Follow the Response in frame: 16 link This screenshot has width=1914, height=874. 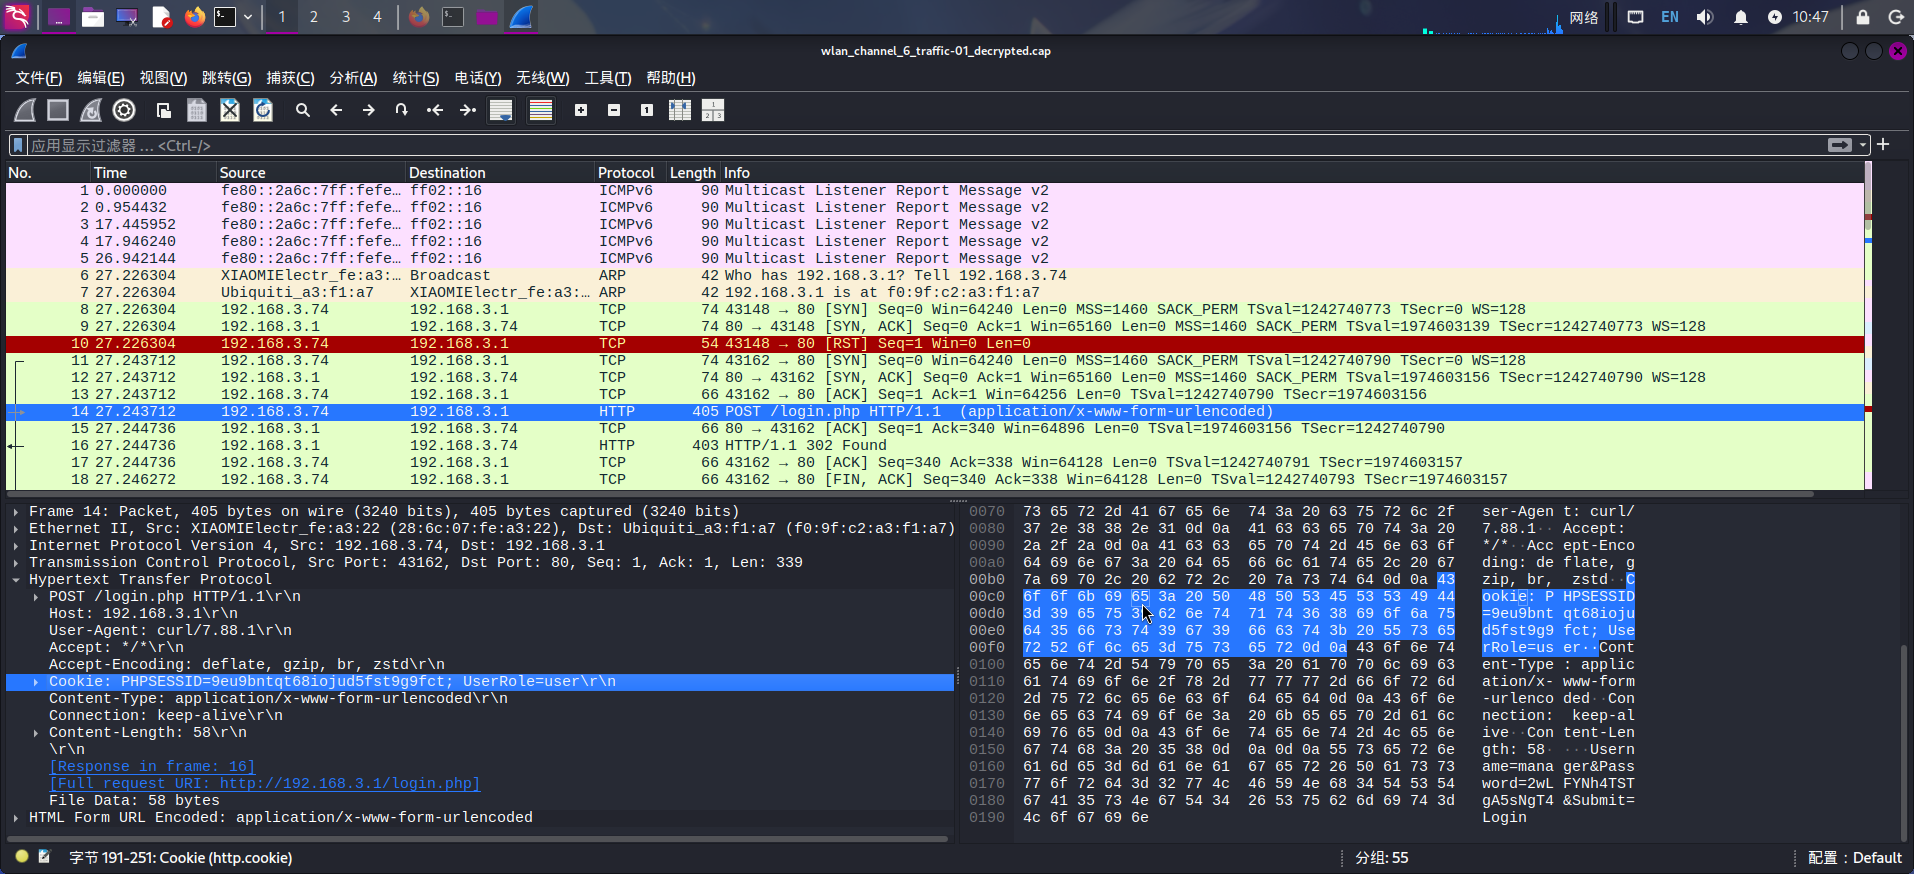click(152, 767)
